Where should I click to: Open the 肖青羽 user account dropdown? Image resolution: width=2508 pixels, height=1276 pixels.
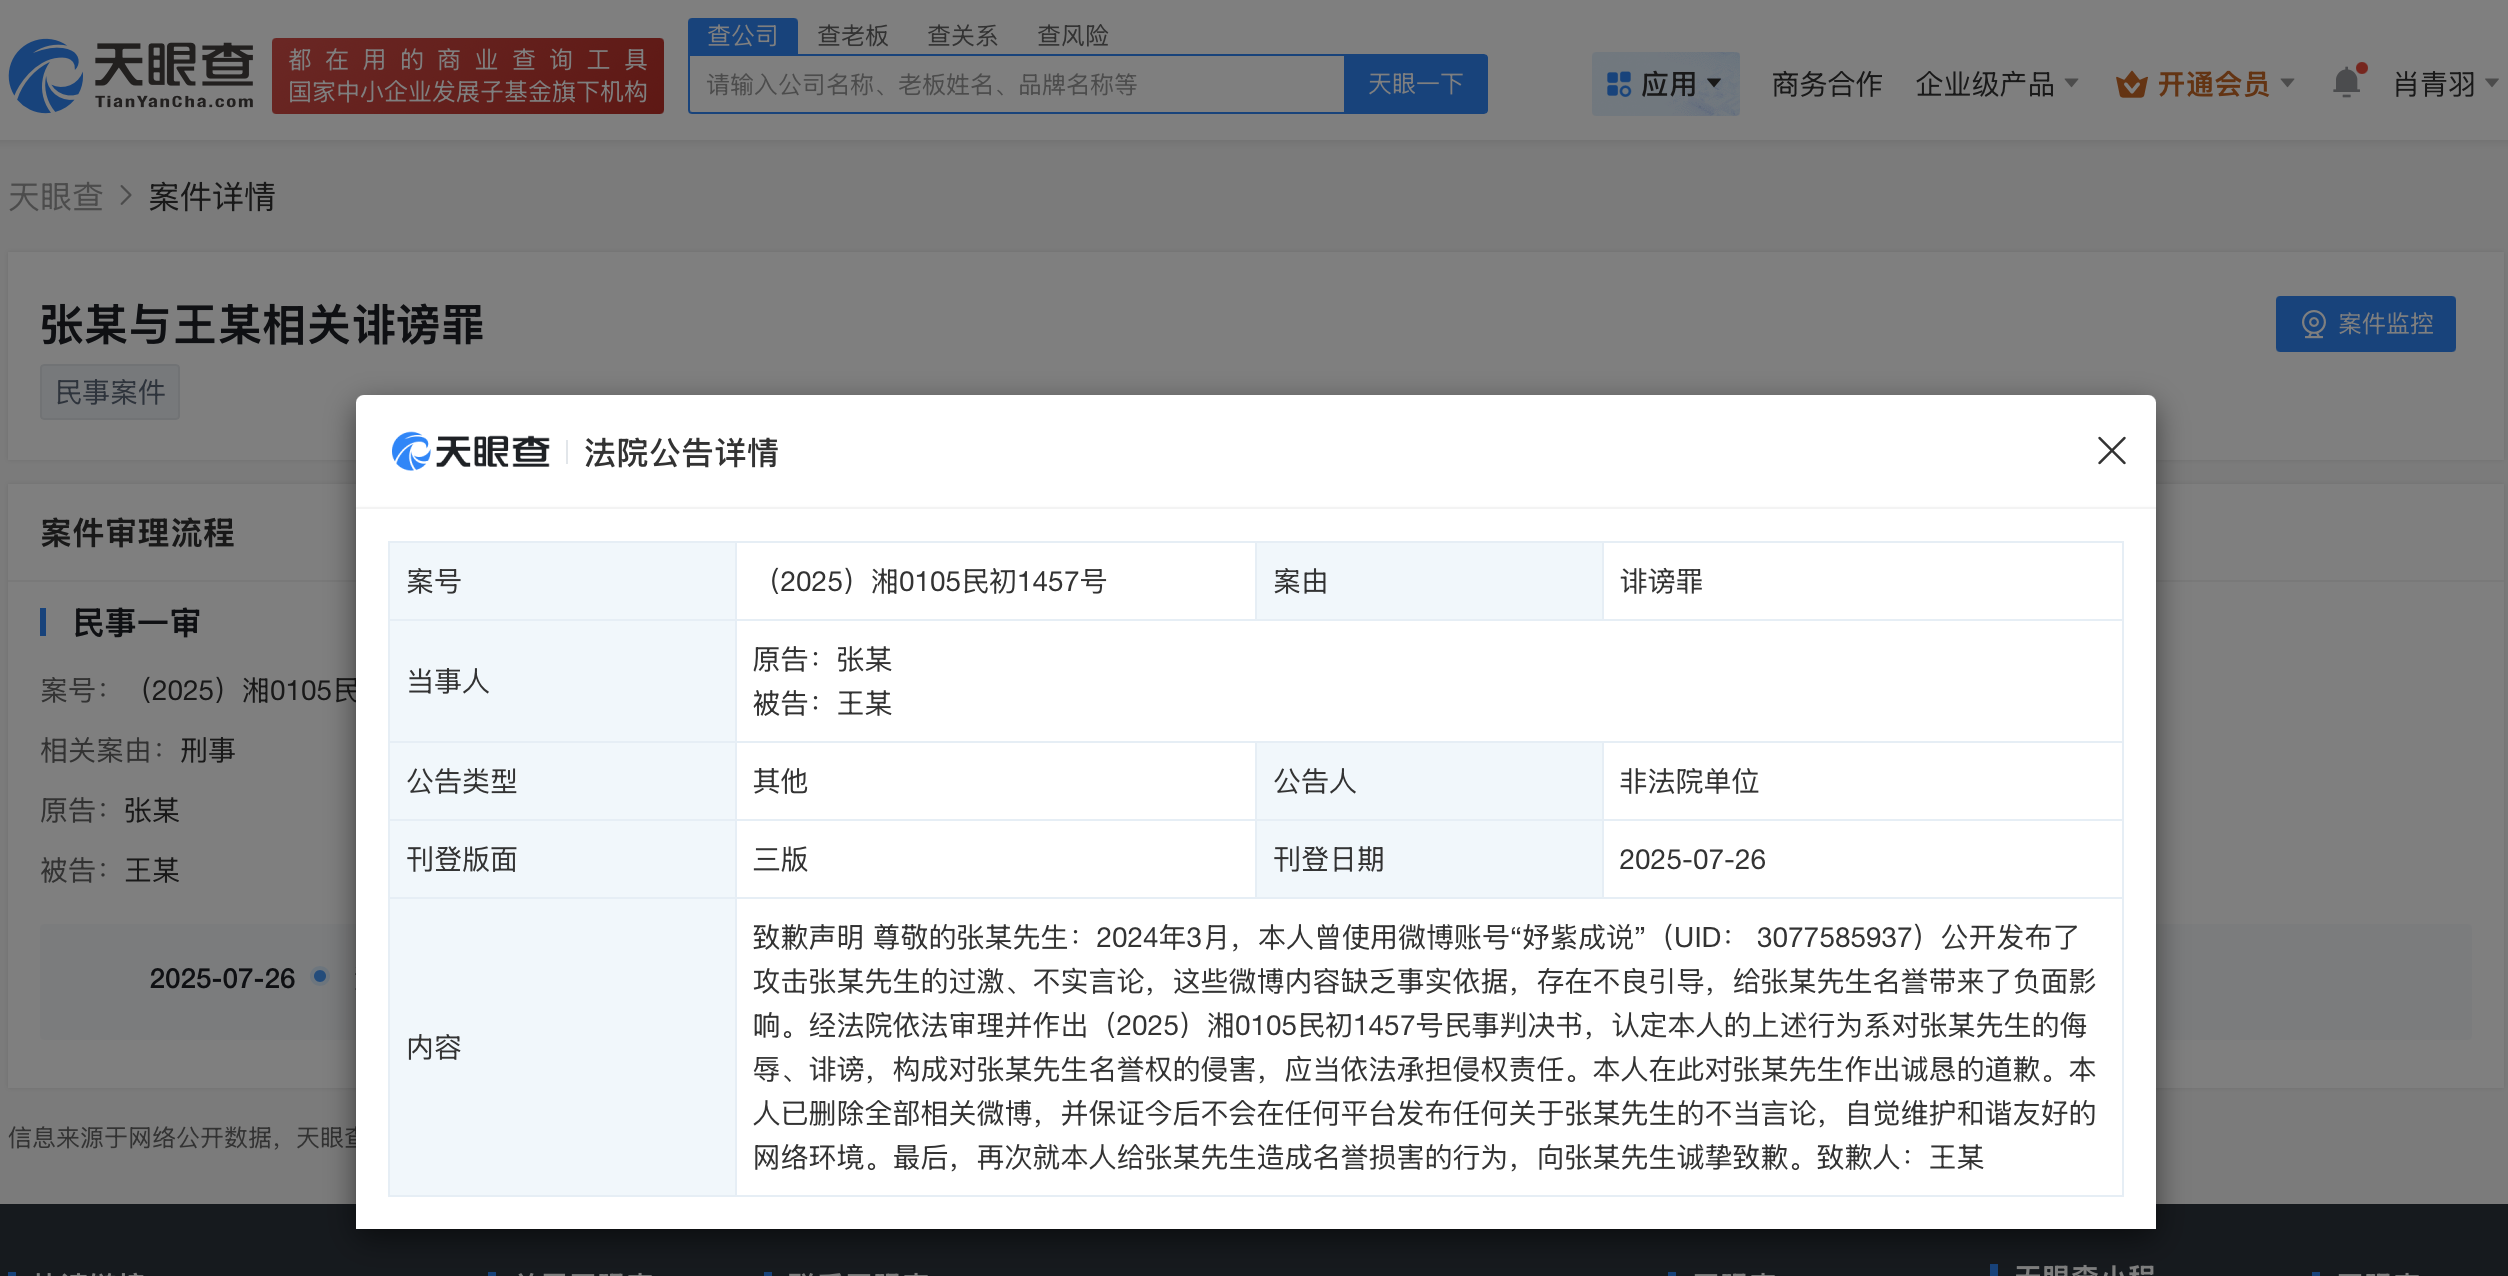2445,84
